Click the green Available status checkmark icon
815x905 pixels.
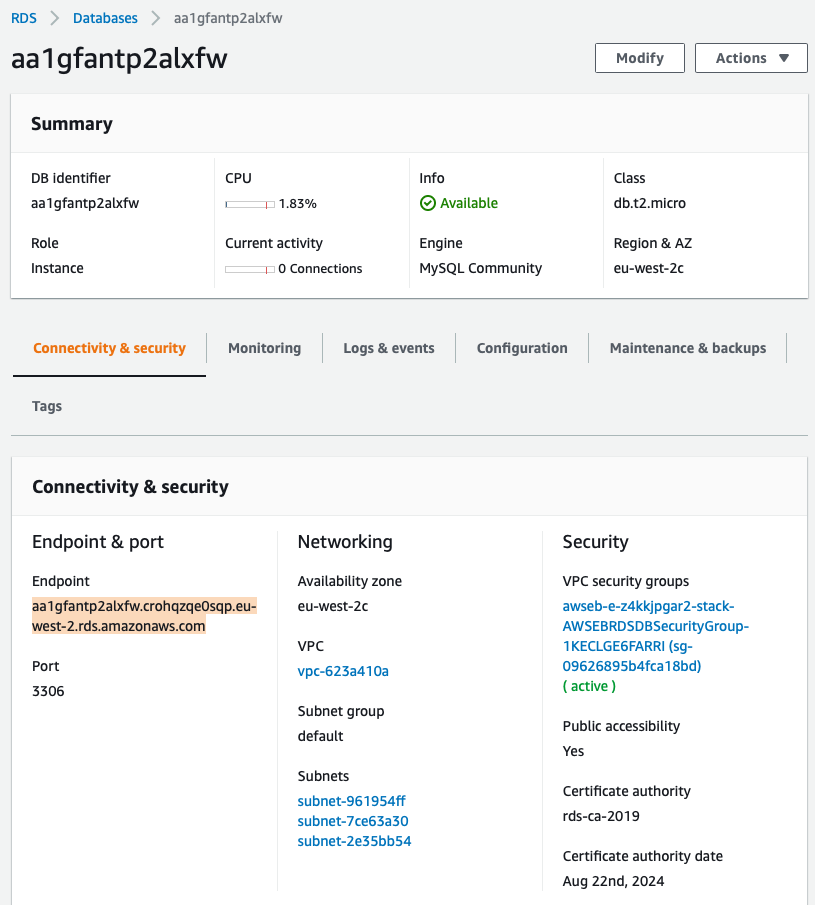[428, 203]
